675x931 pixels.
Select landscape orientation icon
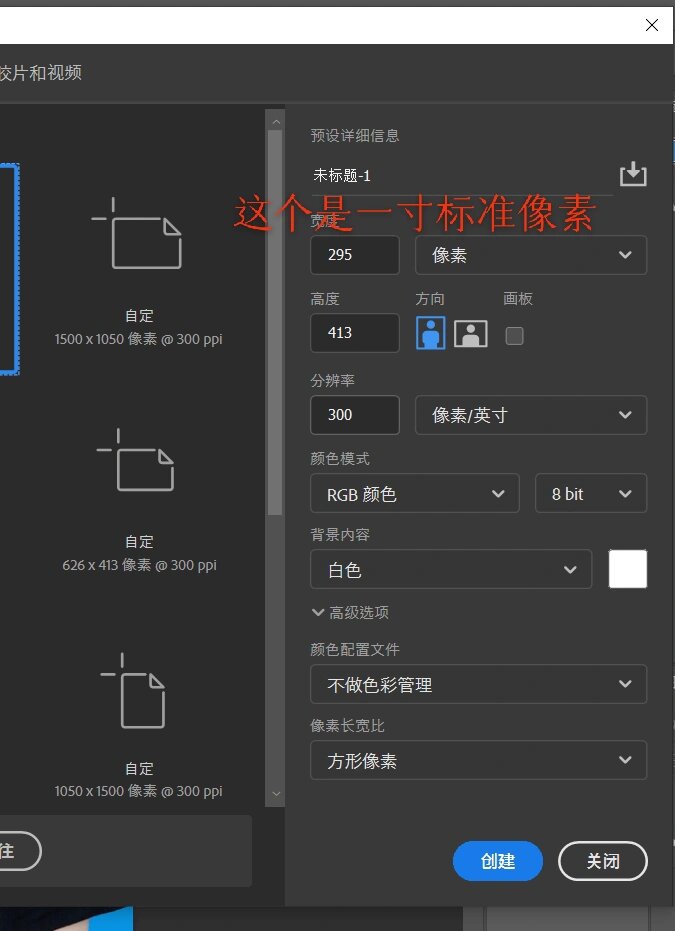471,334
